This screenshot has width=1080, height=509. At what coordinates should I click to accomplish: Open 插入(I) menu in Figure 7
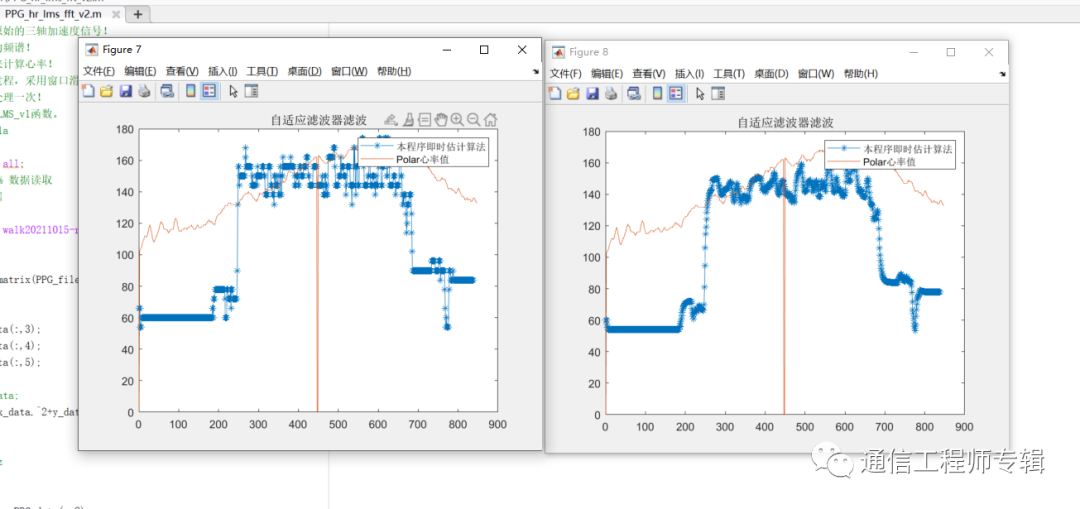[222, 71]
